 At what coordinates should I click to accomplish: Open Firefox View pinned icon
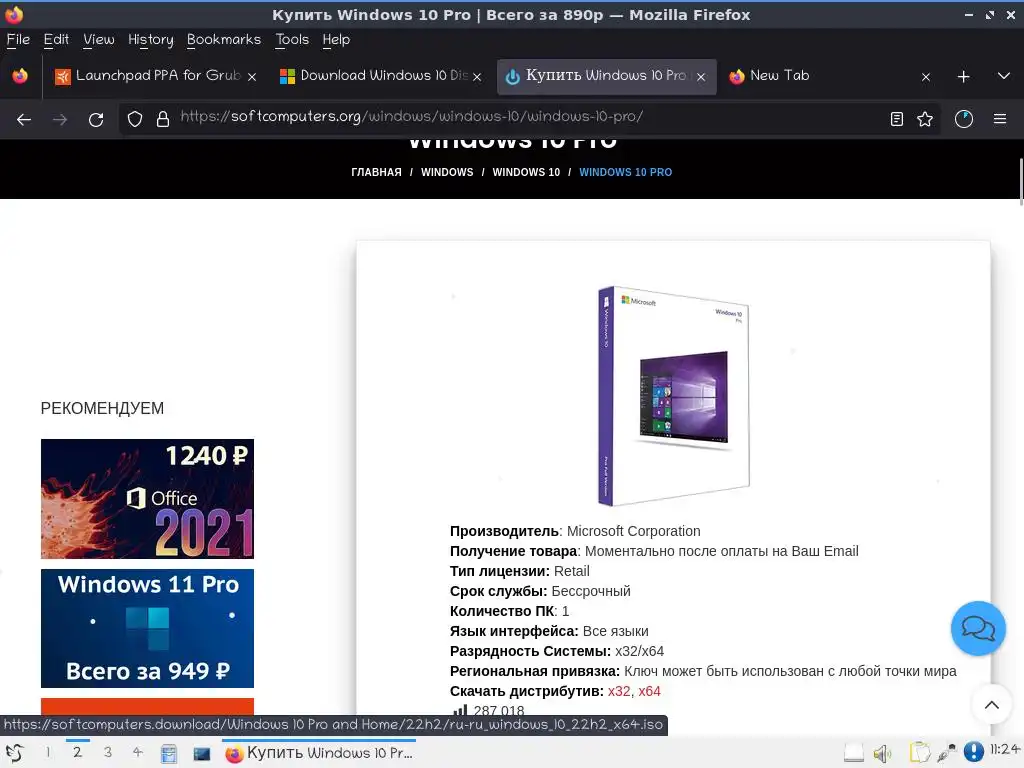[20, 76]
